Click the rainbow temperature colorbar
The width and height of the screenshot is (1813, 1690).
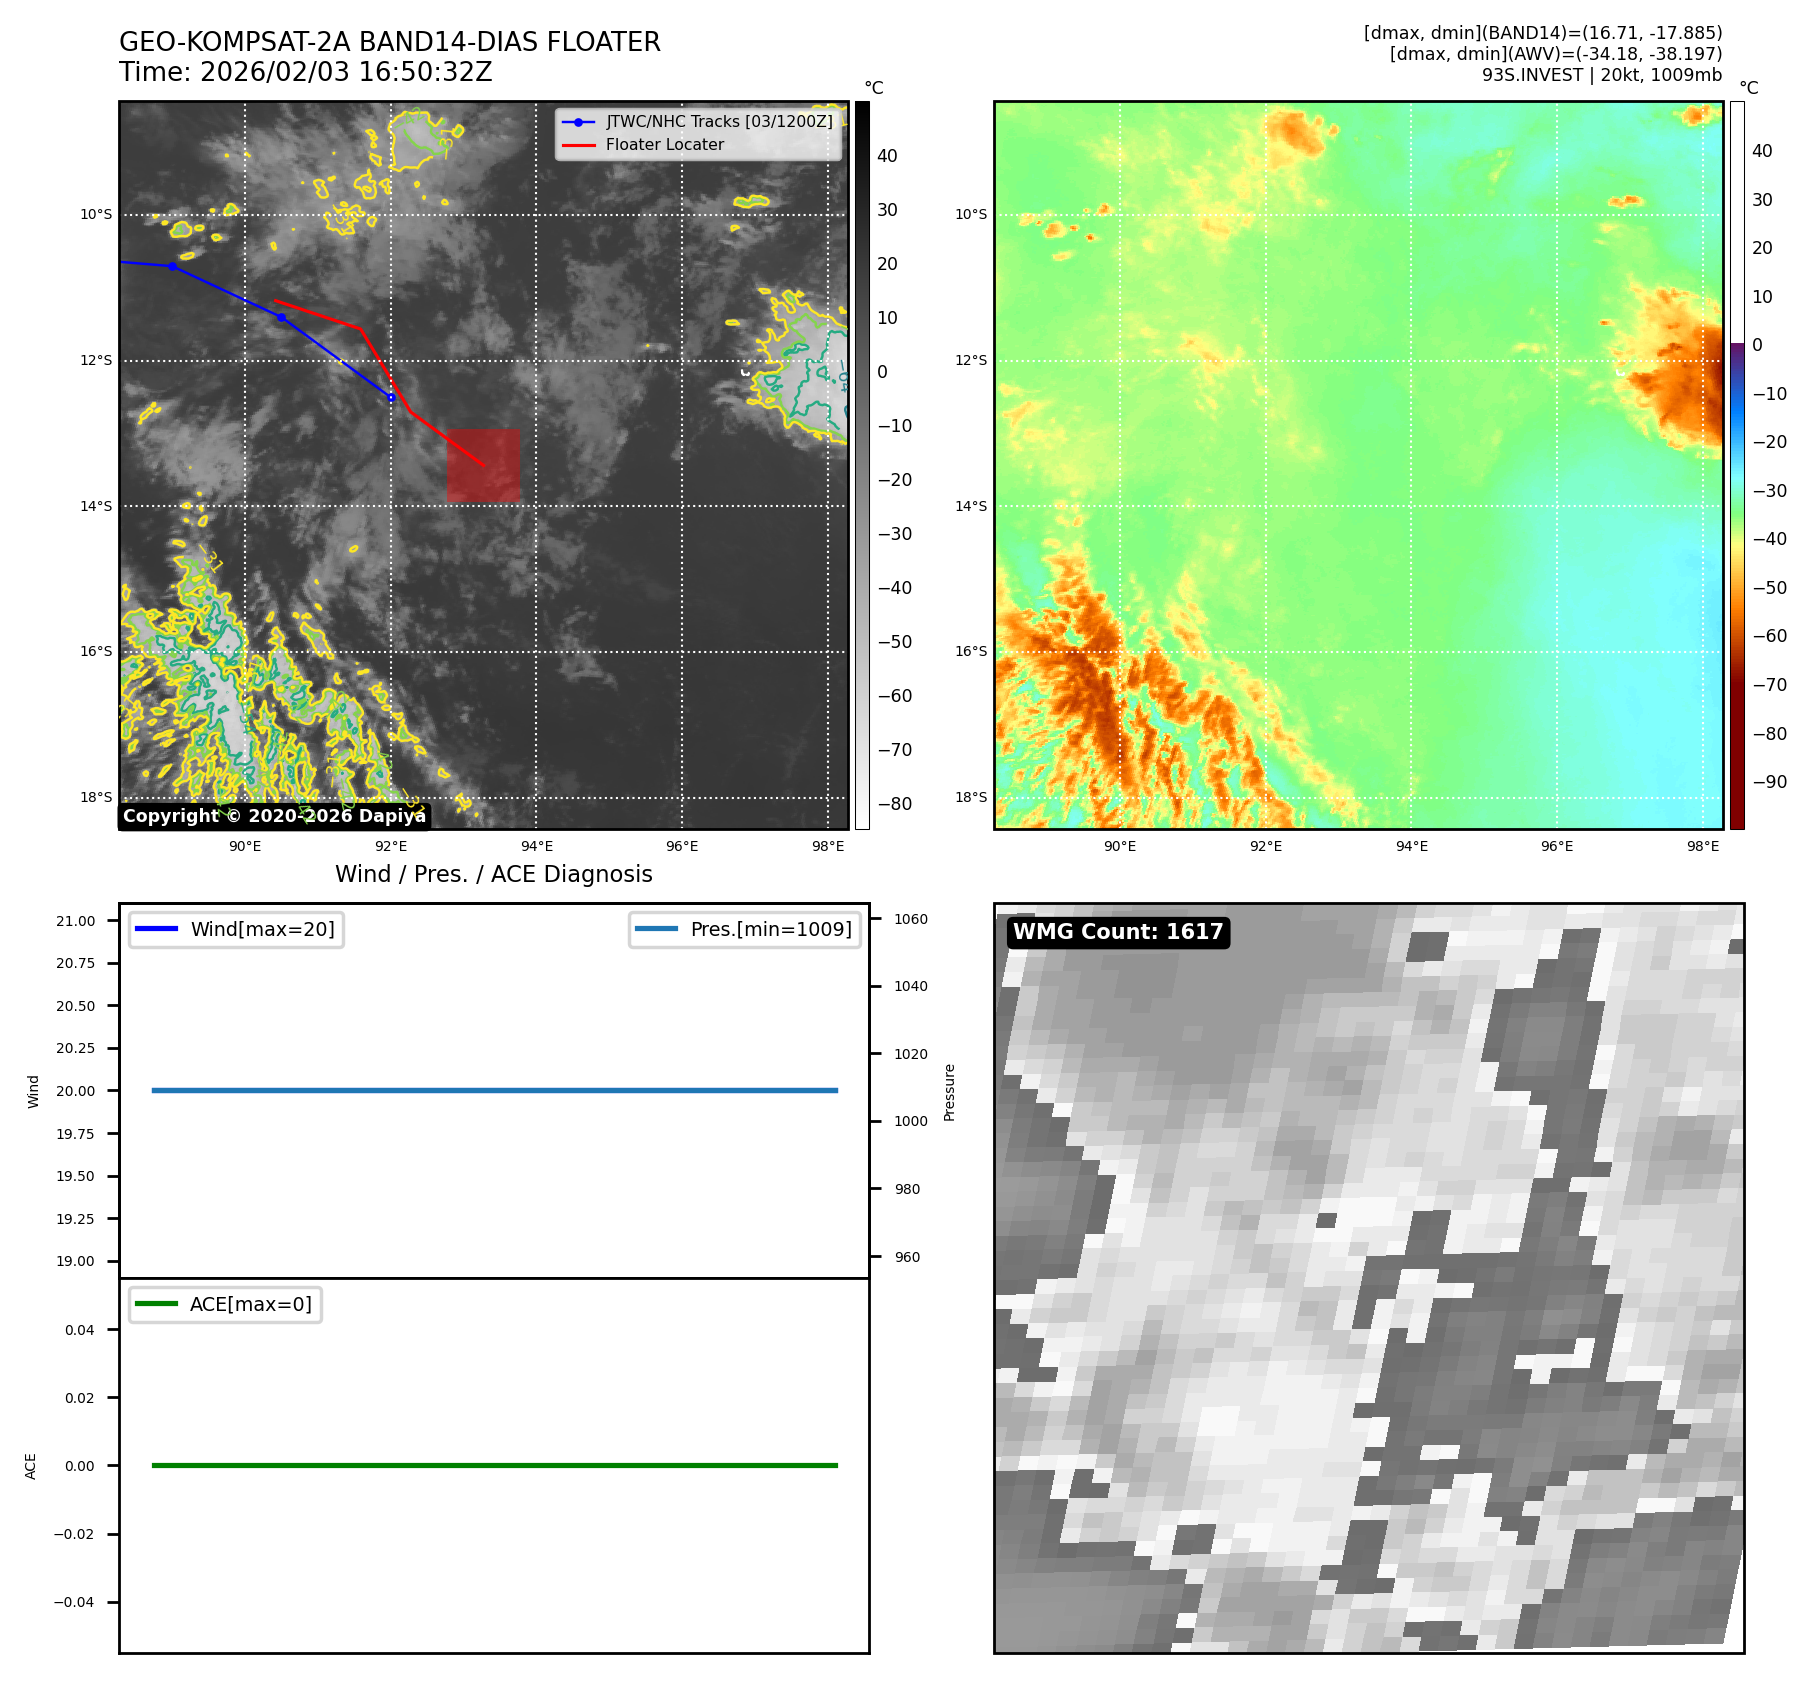click(1737, 465)
